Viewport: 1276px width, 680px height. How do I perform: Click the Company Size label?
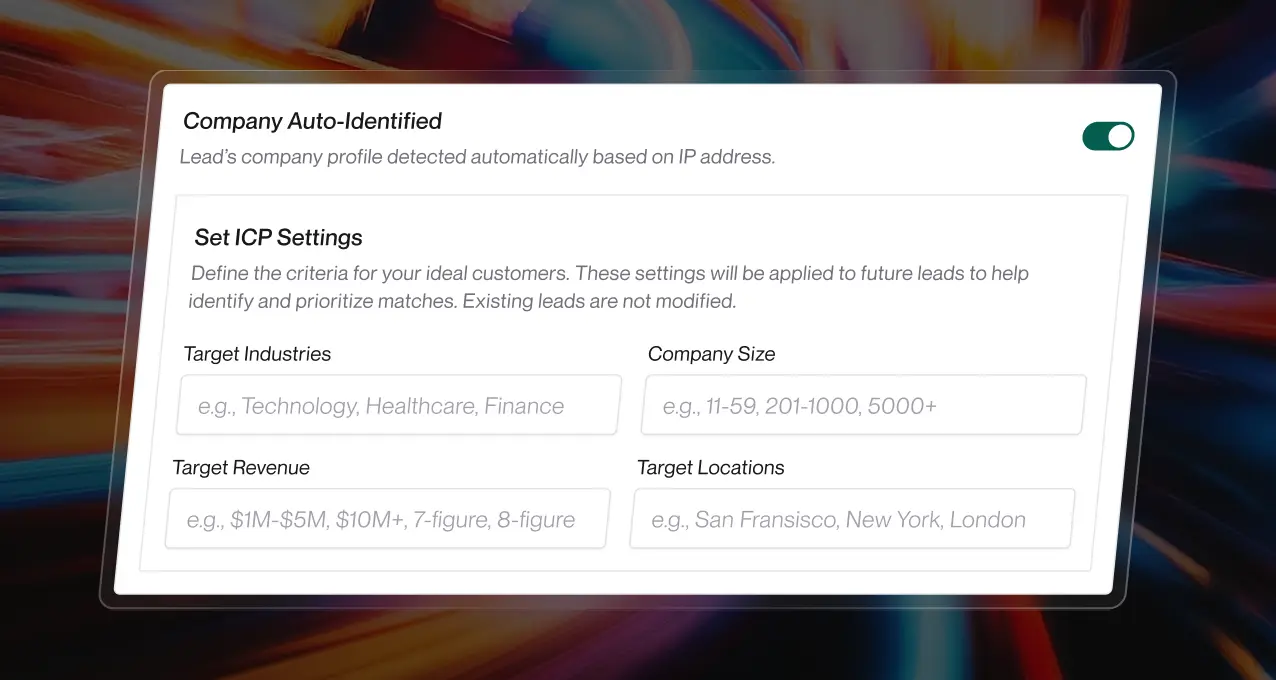click(x=711, y=354)
